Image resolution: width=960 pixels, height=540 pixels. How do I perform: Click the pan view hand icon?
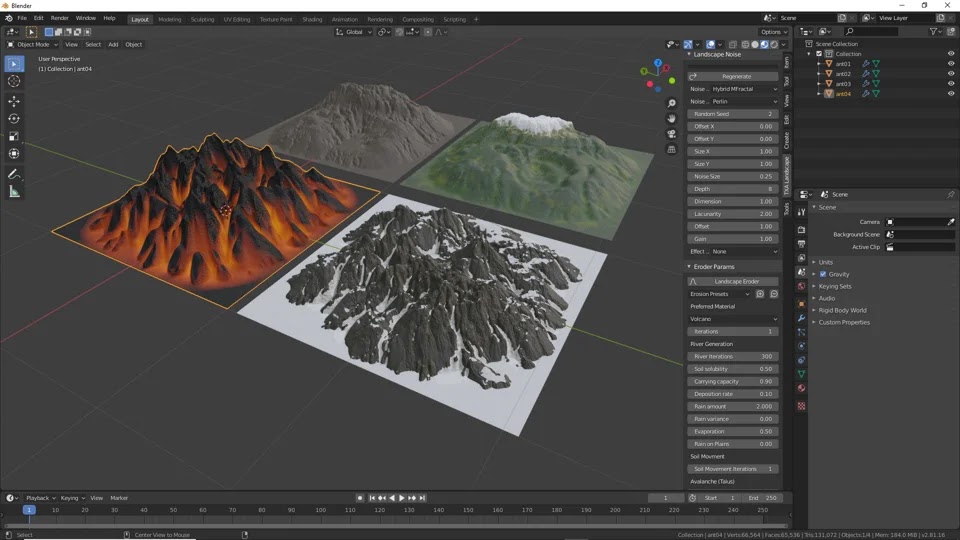click(x=672, y=119)
